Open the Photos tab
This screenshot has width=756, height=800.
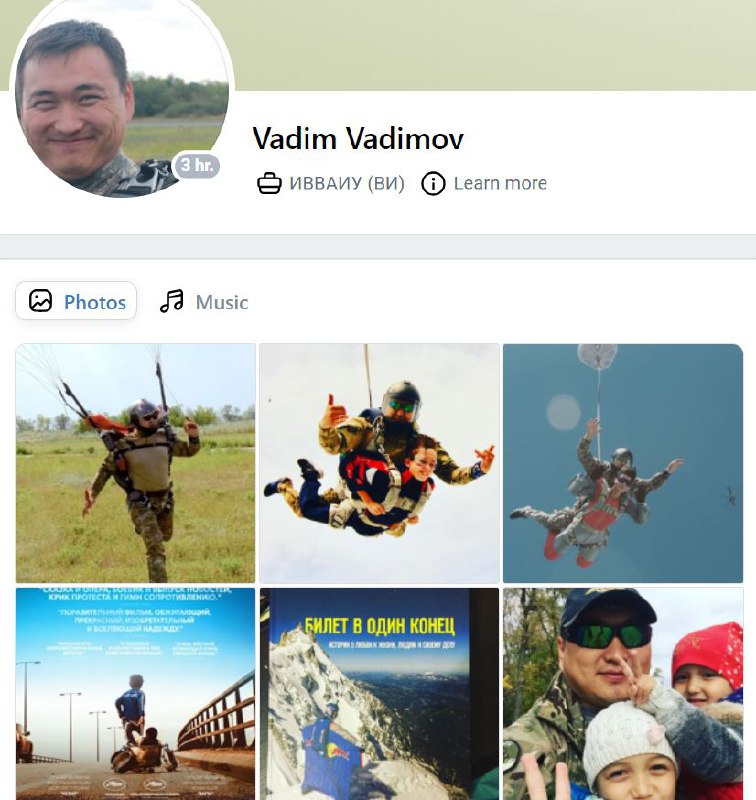(x=76, y=301)
